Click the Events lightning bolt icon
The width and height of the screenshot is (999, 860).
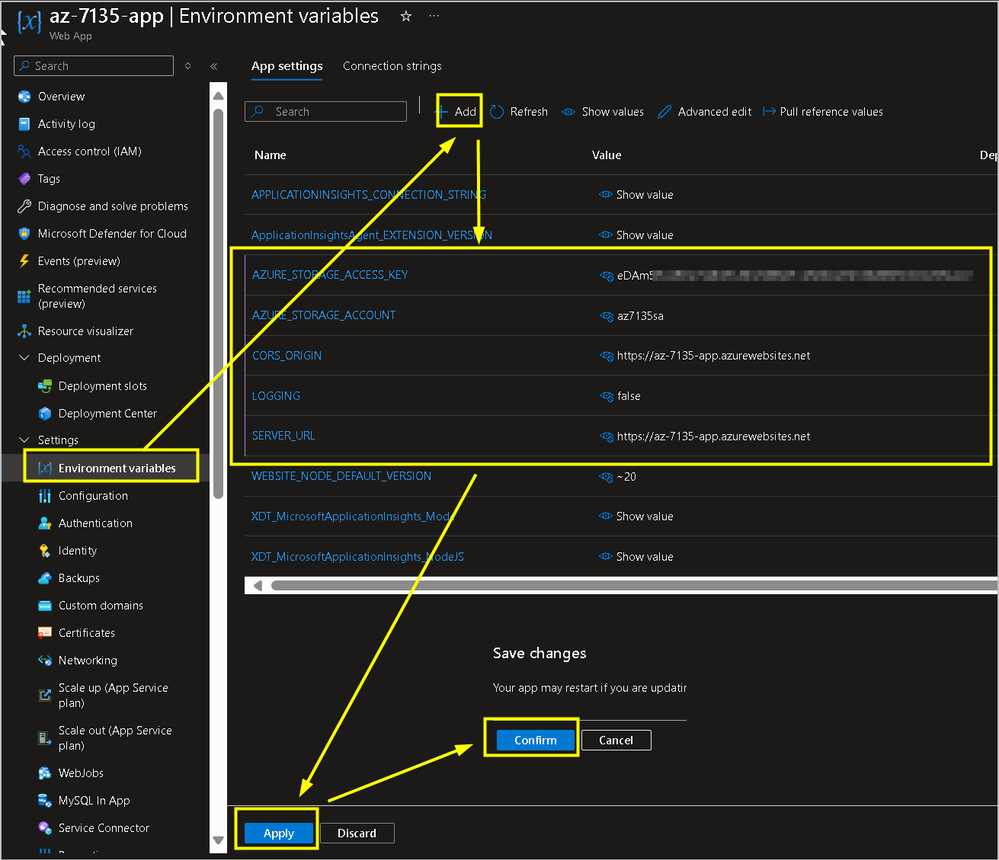coord(24,261)
